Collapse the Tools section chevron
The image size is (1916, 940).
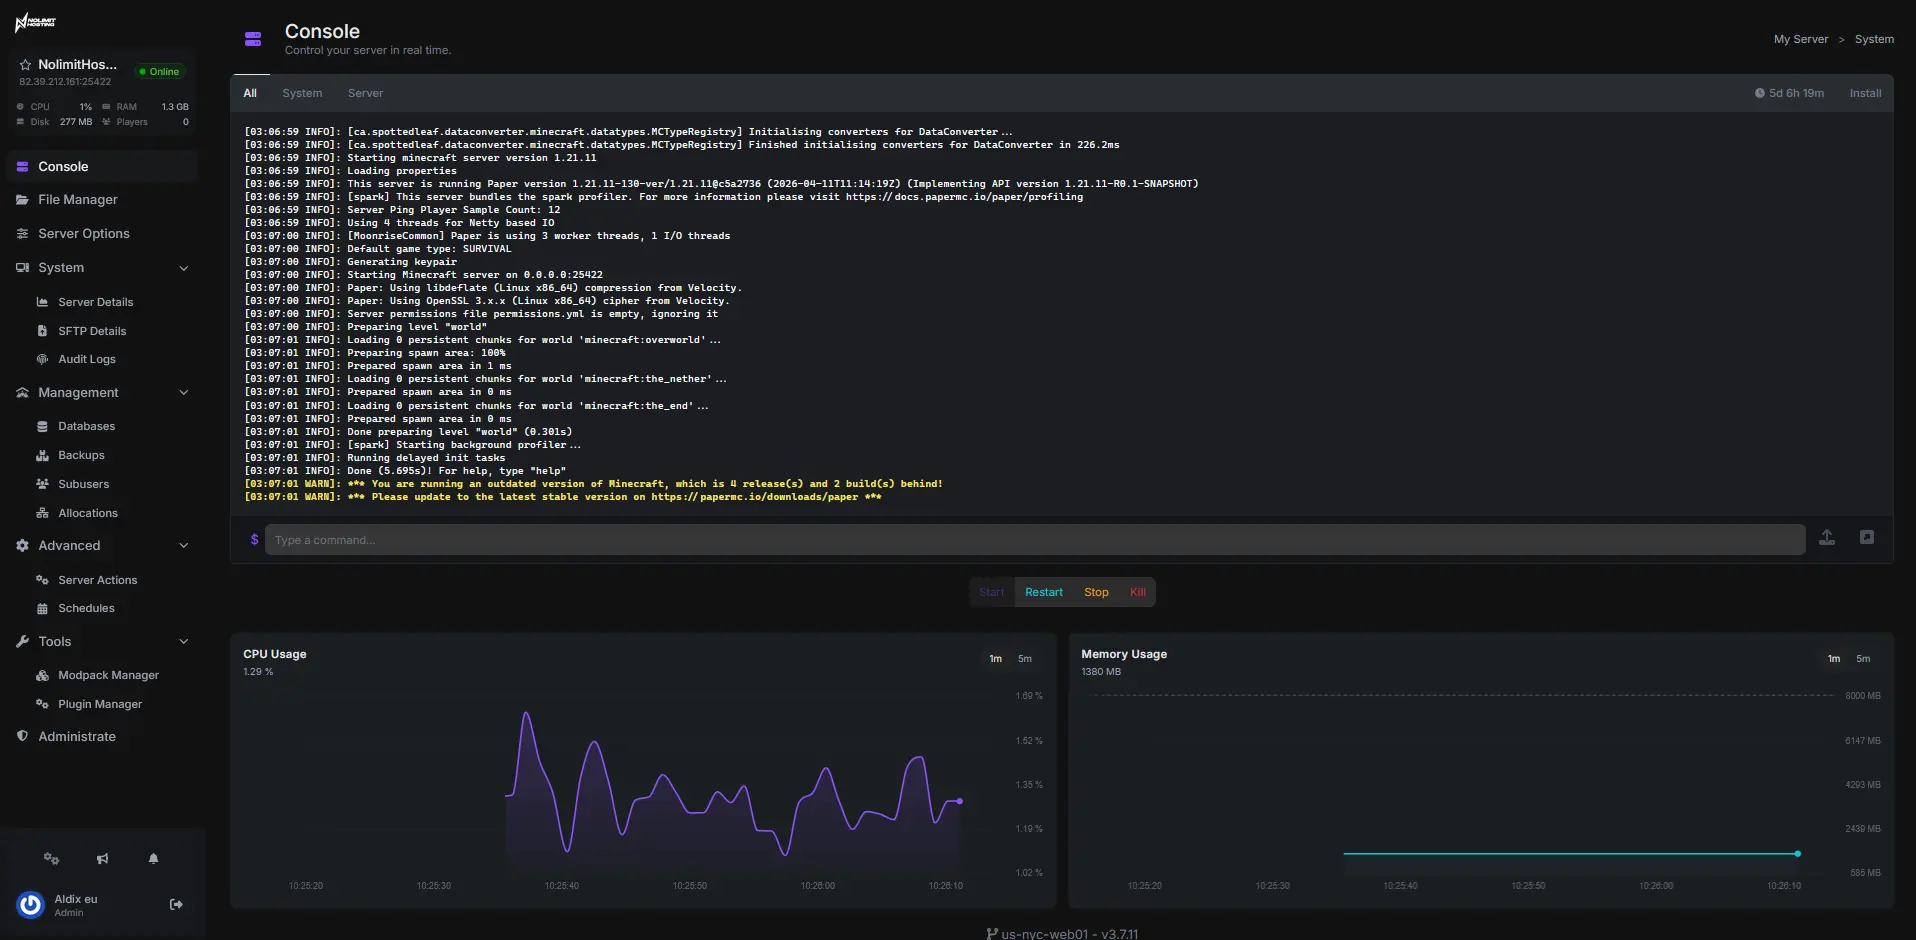click(x=184, y=642)
